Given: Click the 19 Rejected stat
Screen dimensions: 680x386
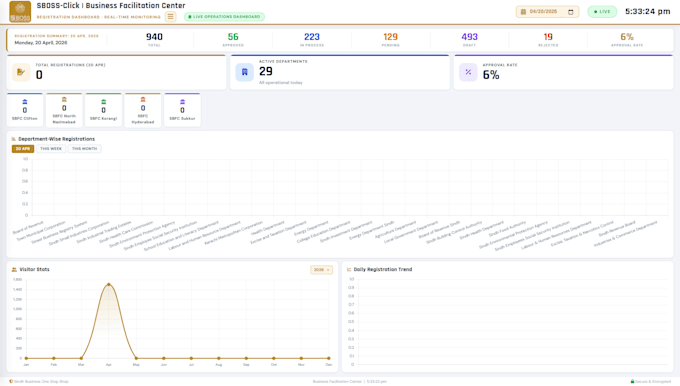Looking at the screenshot, I should click(x=548, y=39).
